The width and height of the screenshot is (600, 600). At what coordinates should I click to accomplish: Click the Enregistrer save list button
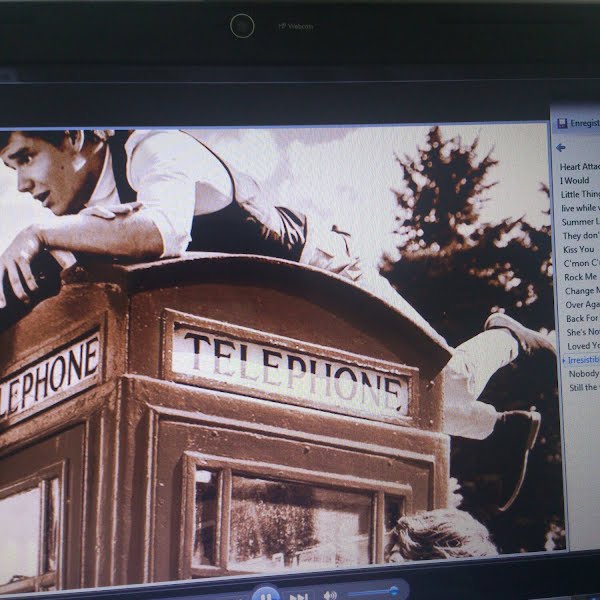tap(584, 123)
